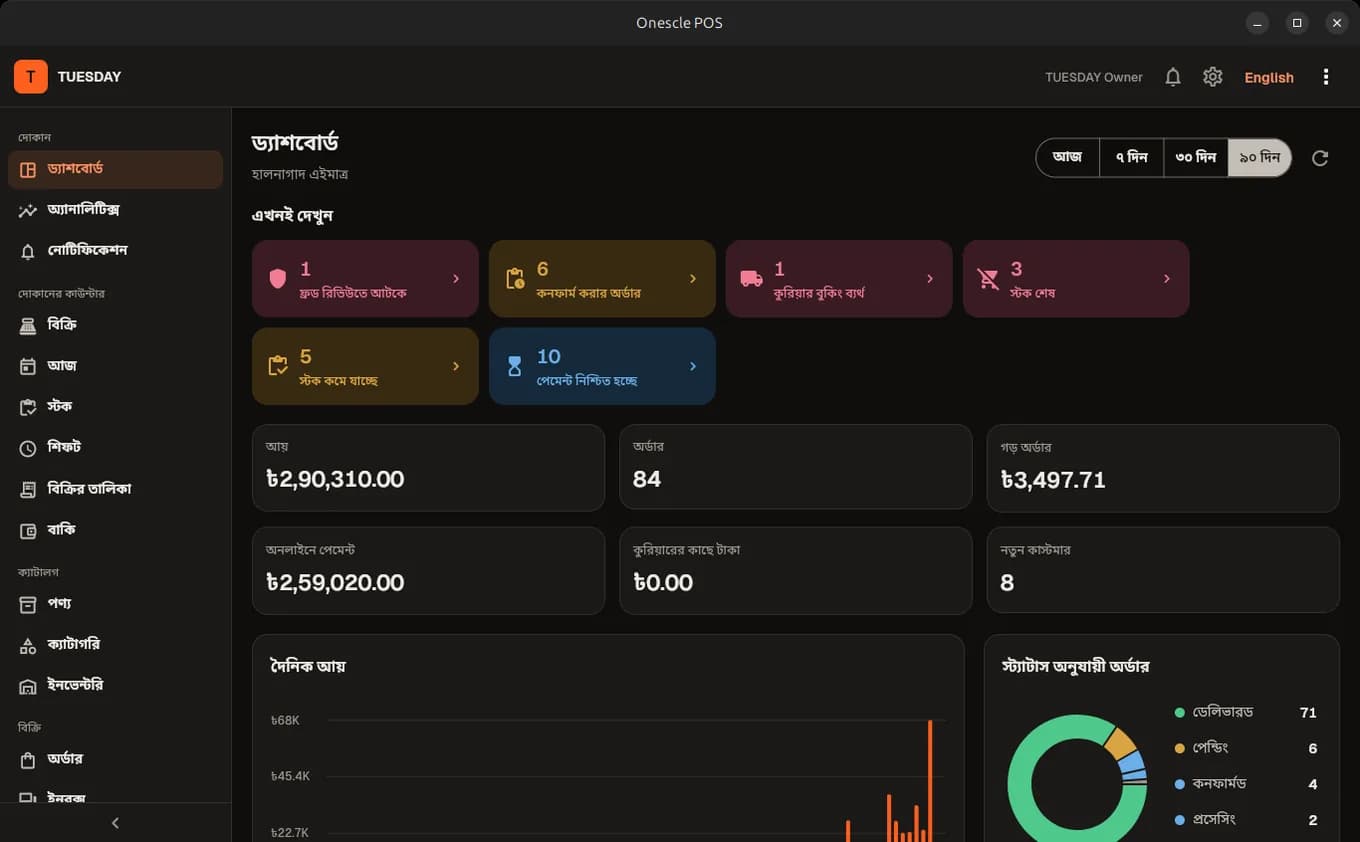Select the ড্যাশবোর্ড item in the sidebar
Viewport: 1360px width, 842px height.
pos(115,169)
